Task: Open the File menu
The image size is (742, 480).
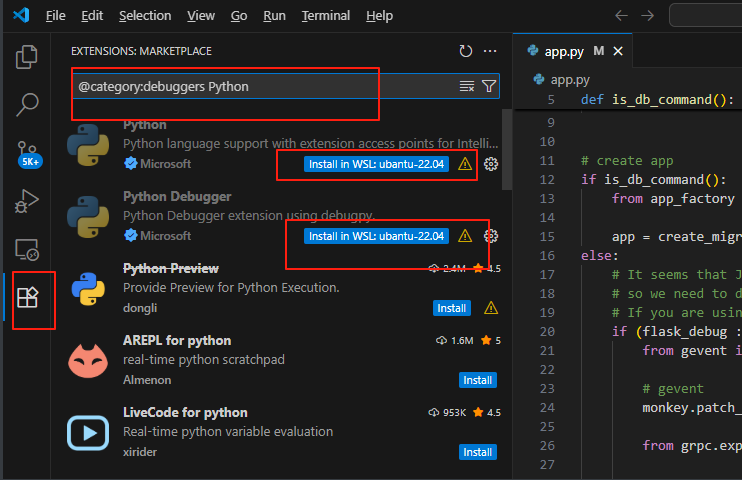Action: (x=55, y=16)
